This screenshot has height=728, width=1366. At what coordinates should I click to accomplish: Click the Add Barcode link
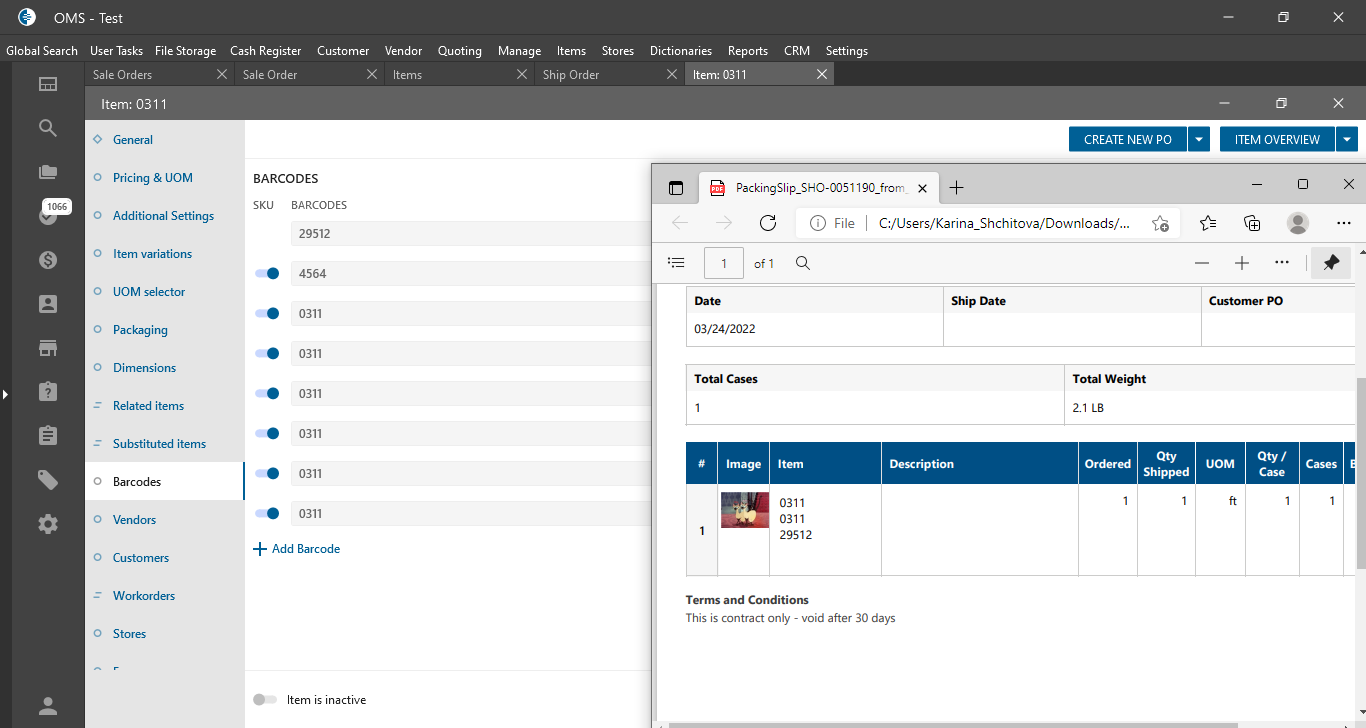point(297,549)
